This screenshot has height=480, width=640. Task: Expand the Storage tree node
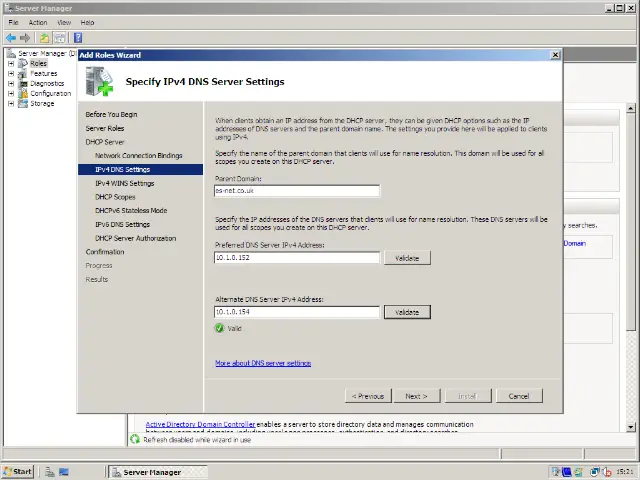tap(11, 104)
